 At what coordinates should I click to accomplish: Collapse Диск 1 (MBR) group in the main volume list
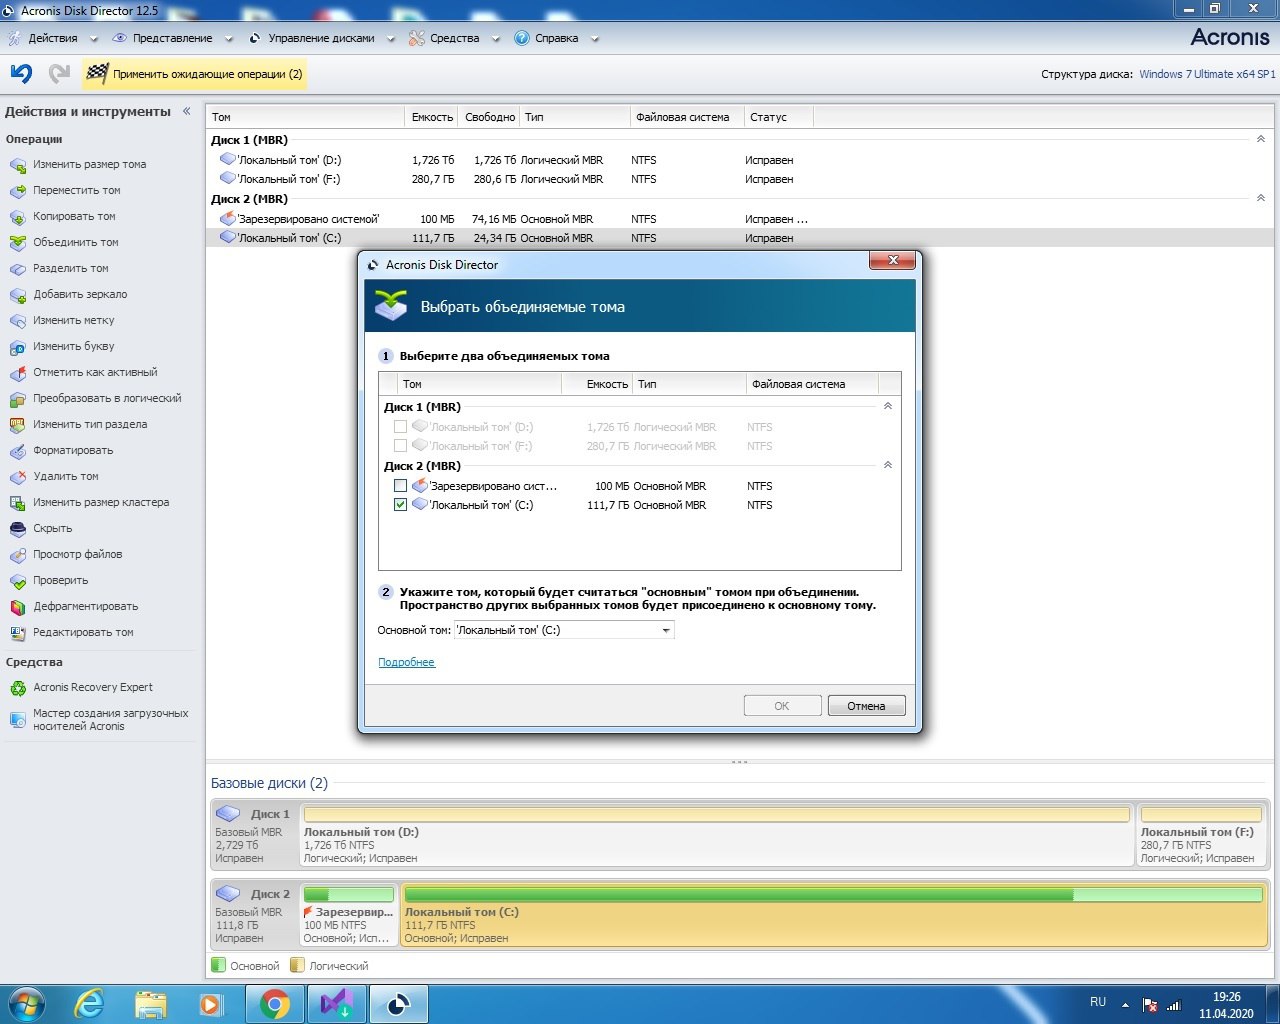pyautogui.click(x=1261, y=140)
